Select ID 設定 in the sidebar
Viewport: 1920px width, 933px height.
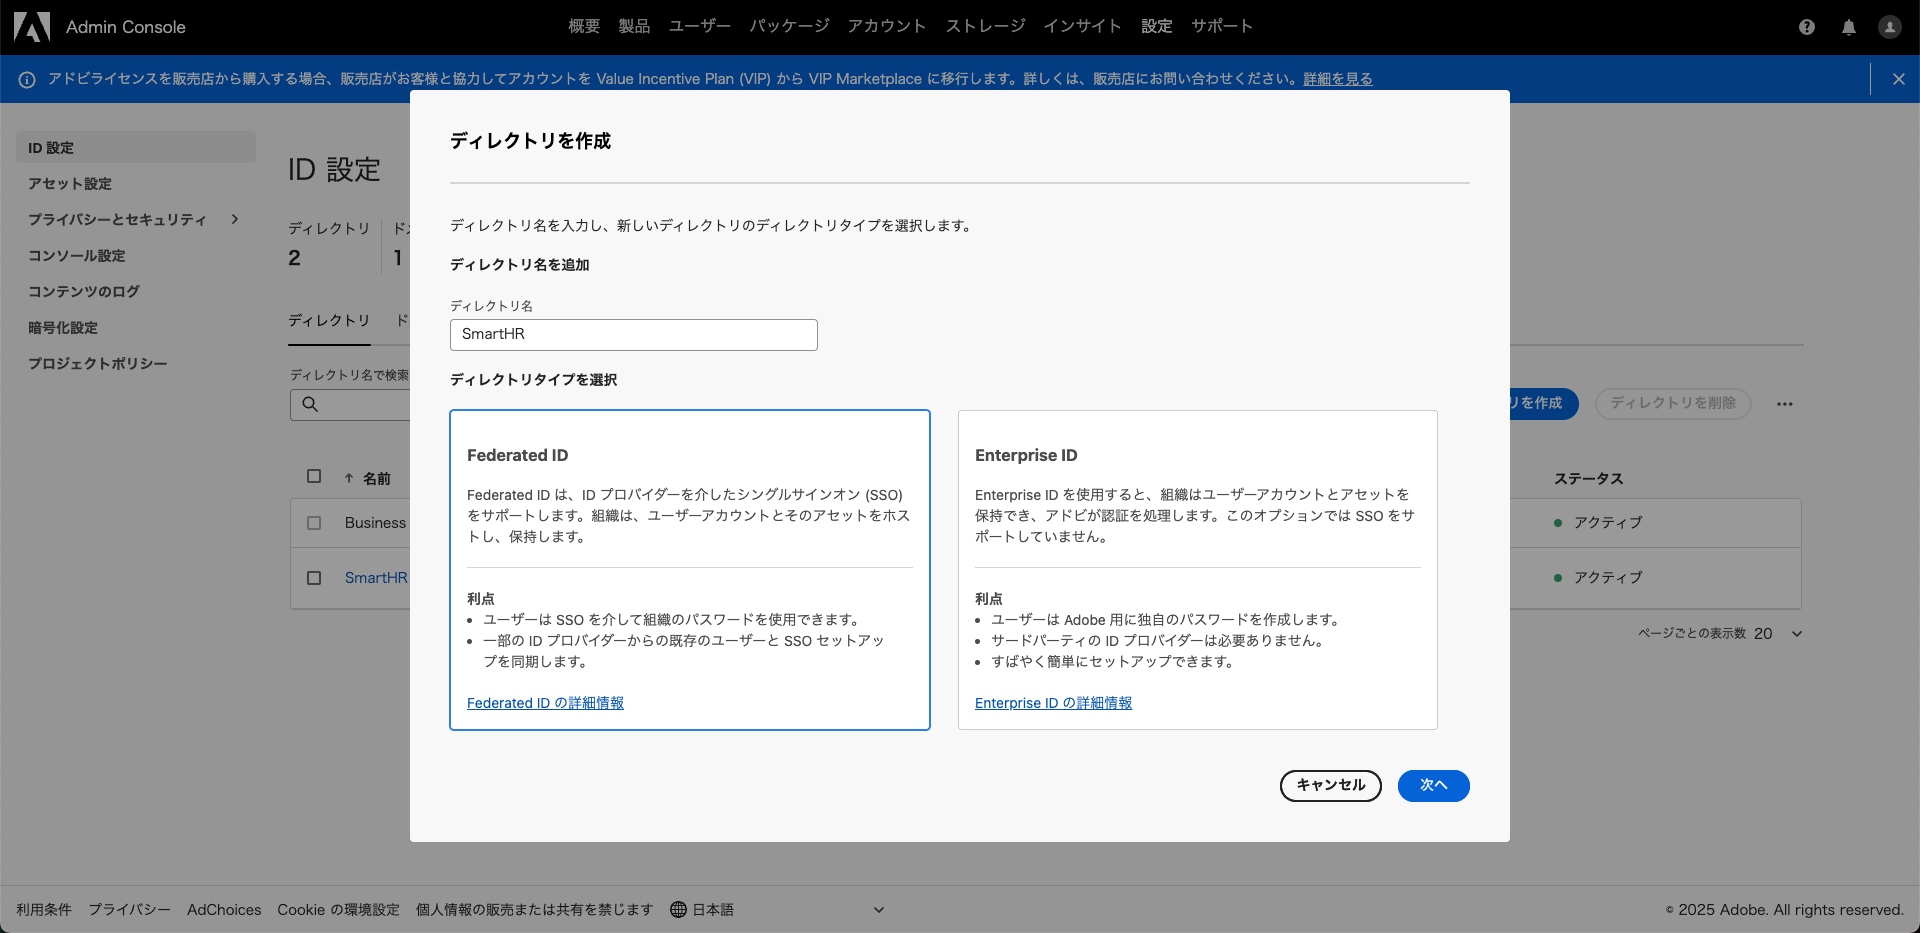136,147
